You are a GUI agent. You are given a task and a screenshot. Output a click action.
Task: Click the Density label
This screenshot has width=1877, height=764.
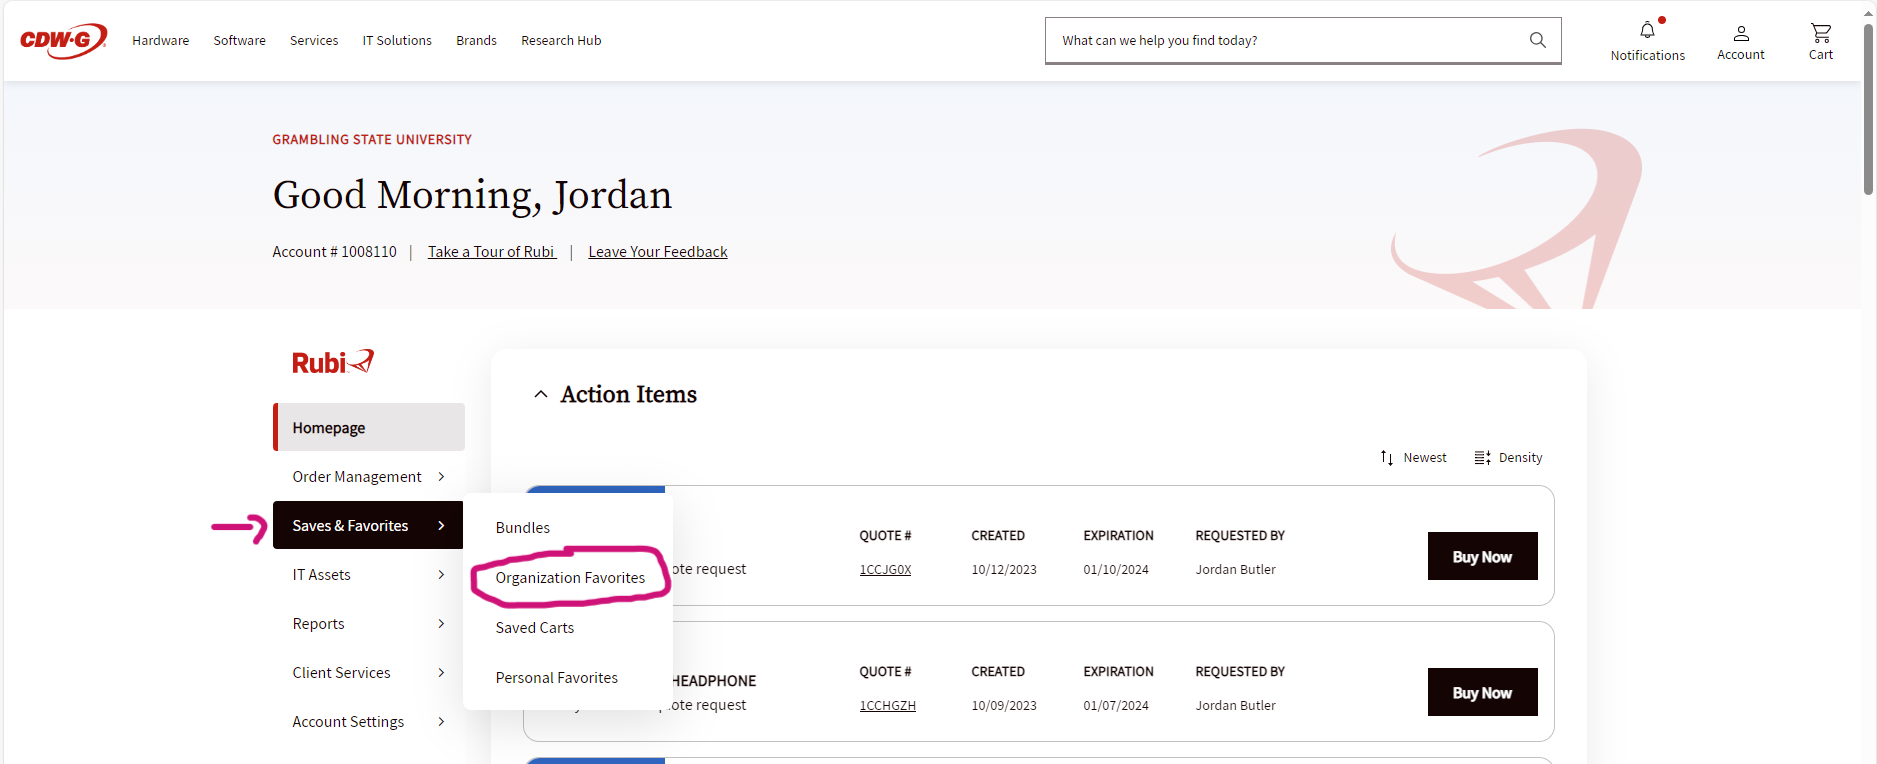pos(1520,457)
